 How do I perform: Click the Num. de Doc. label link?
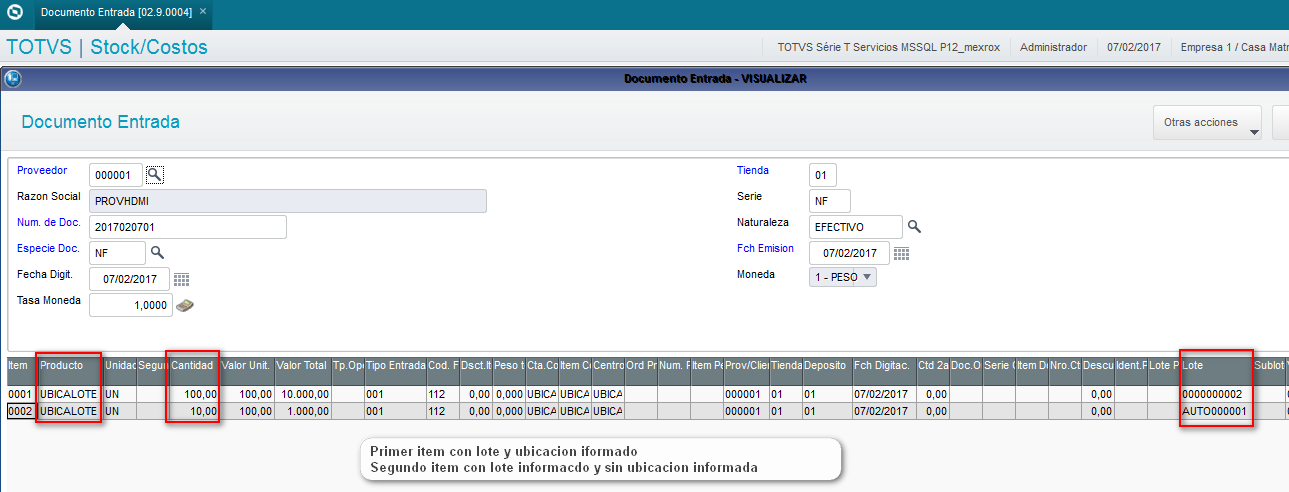point(49,221)
